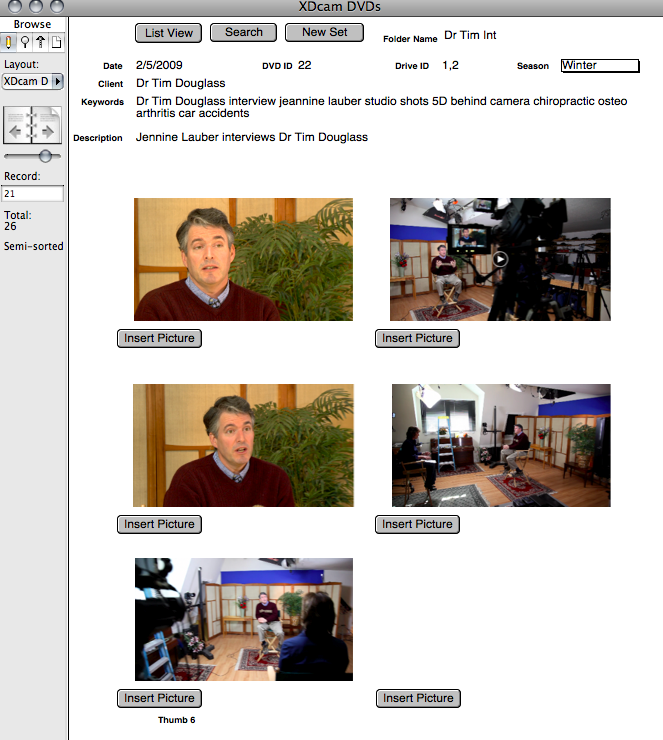Click the Keywords text about chiropractic osteo arthritis

coord(381,107)
